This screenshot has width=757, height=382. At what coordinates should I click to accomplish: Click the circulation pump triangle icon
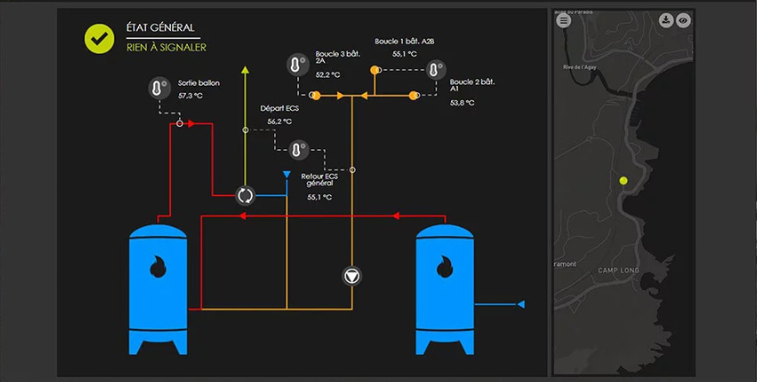click(x=352, y=276)
